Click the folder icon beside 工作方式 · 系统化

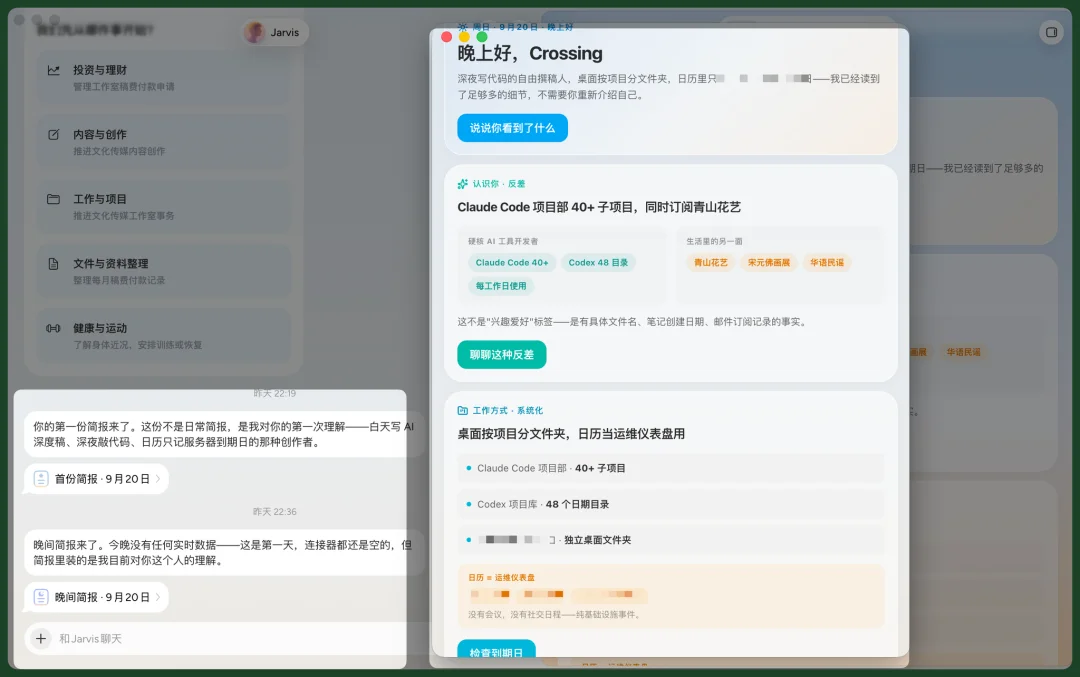pos(463,410)
